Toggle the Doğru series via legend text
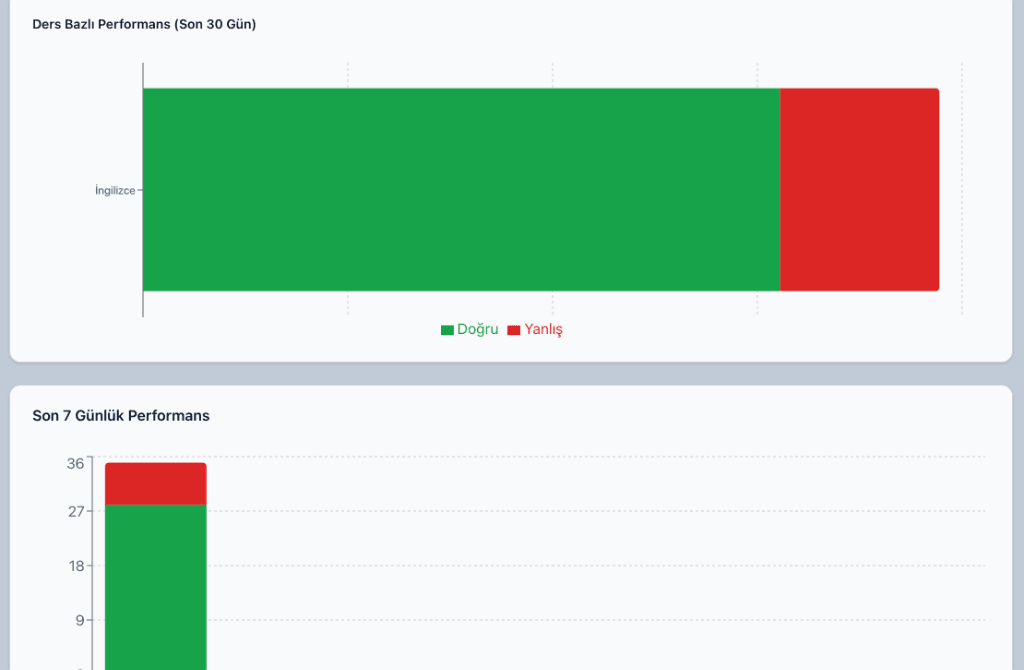 click(477, 329)
